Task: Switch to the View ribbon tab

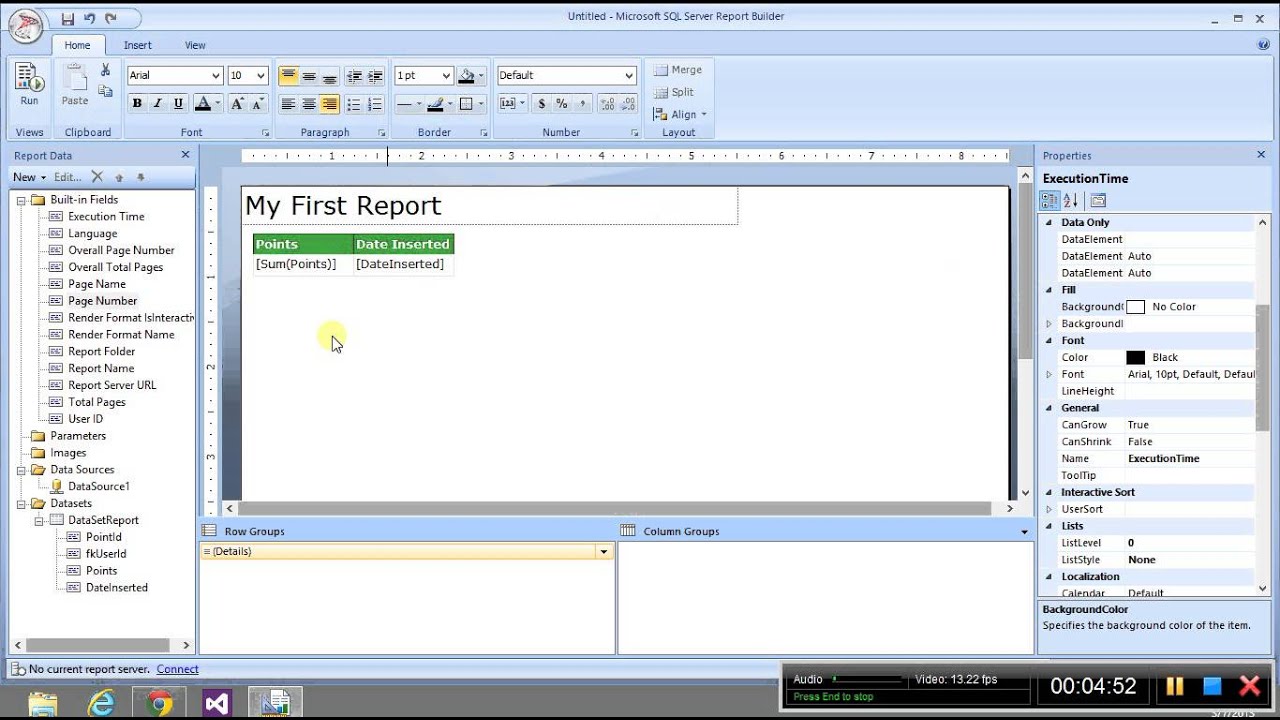Action: (195, 44)
